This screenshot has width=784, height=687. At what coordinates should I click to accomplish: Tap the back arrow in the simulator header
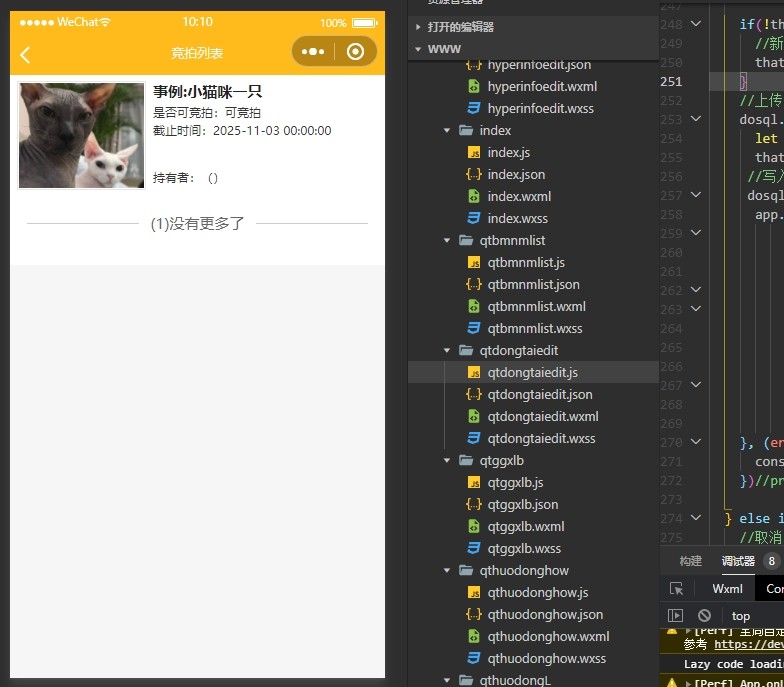click(x=25, y=54)
